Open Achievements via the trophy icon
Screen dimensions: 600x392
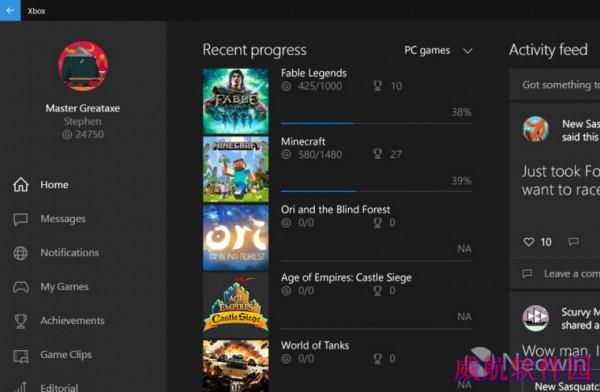(21, 321)
